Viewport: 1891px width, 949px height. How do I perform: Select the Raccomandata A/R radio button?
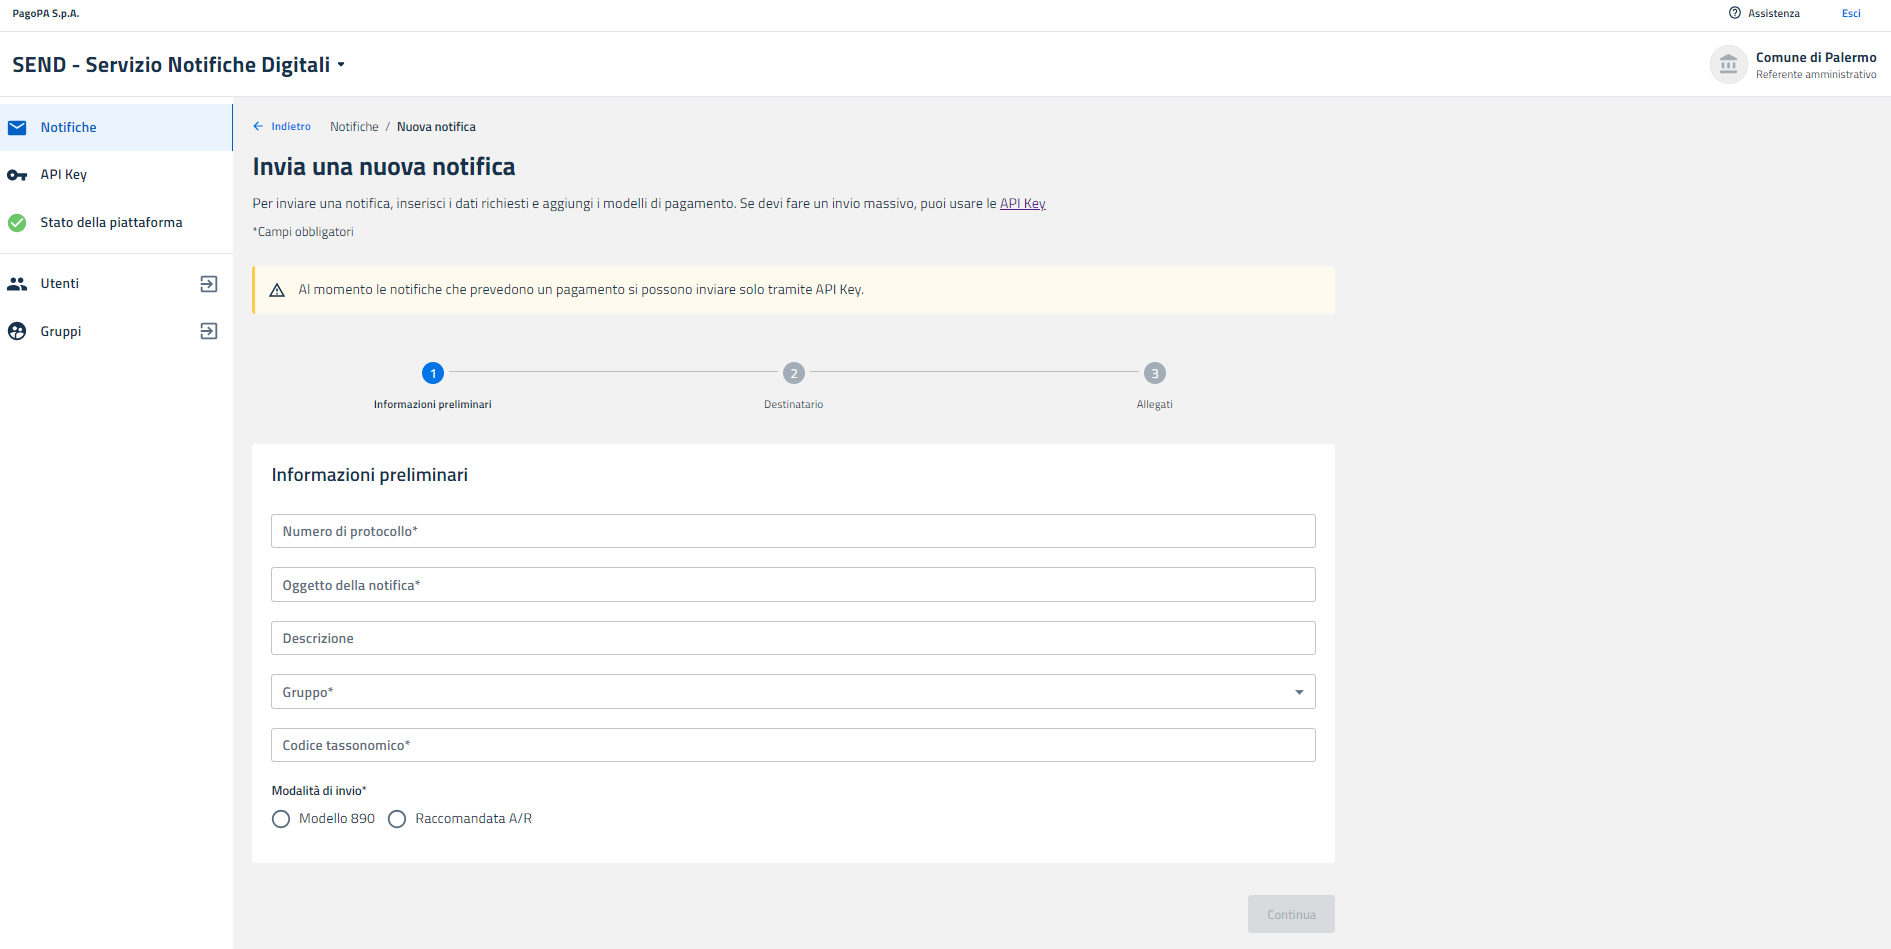[397, 819]
